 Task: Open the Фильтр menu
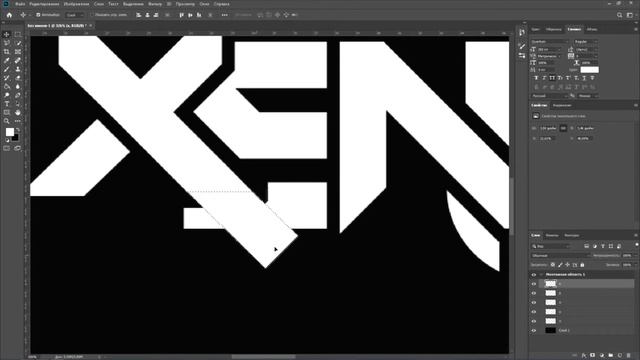tap(155, 4)
